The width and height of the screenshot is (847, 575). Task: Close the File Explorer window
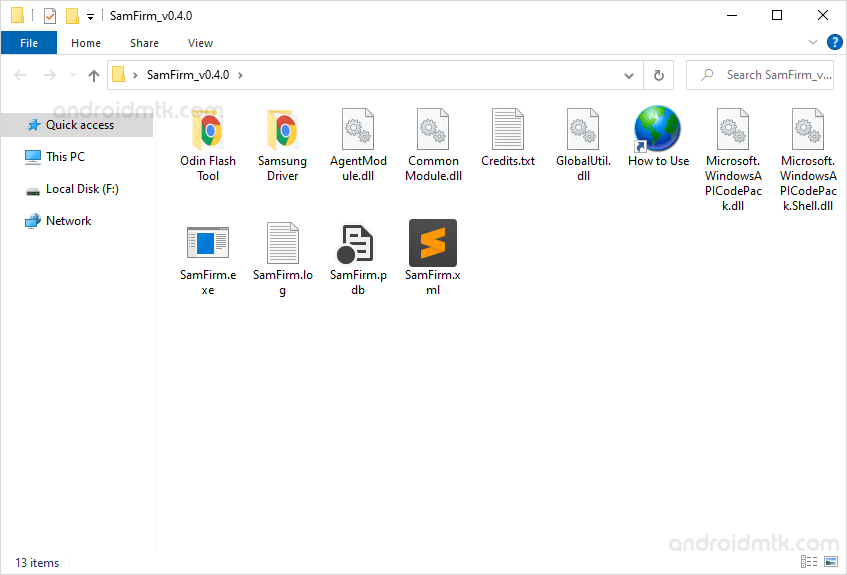[x=823, y=15]
